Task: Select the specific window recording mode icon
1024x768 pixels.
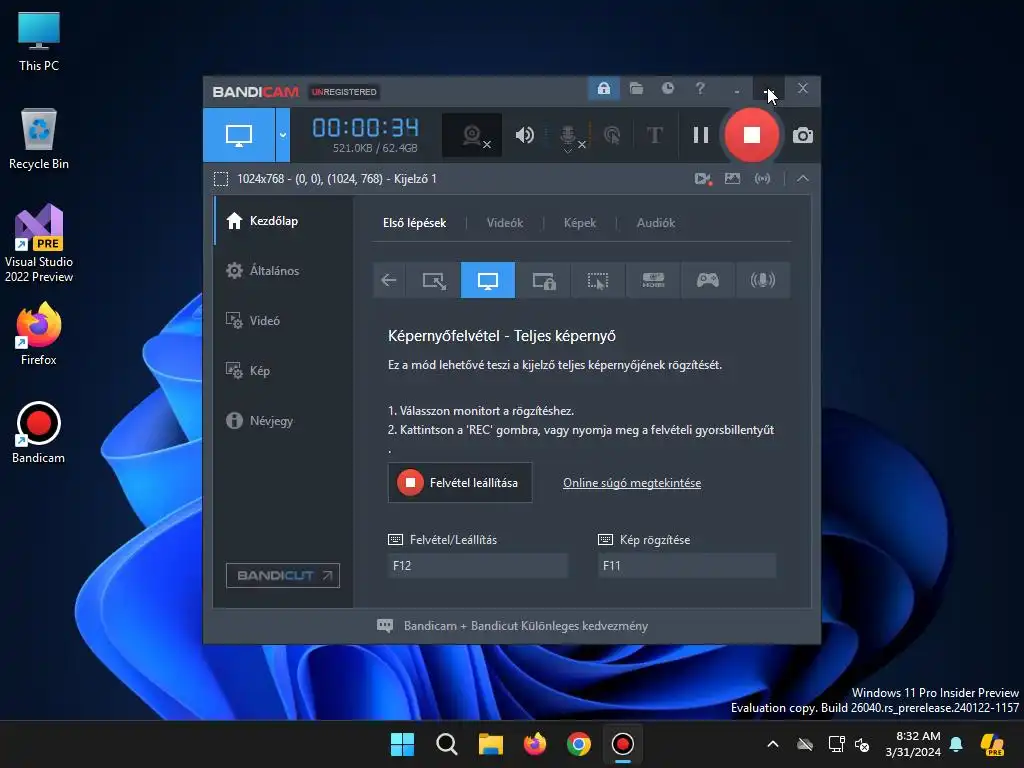Action: tap(543, 280)
